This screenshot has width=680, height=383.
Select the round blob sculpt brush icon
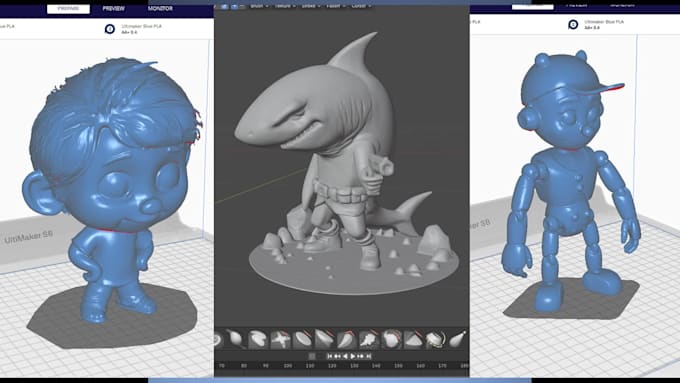pyautogui.click(x=392, y=339)
